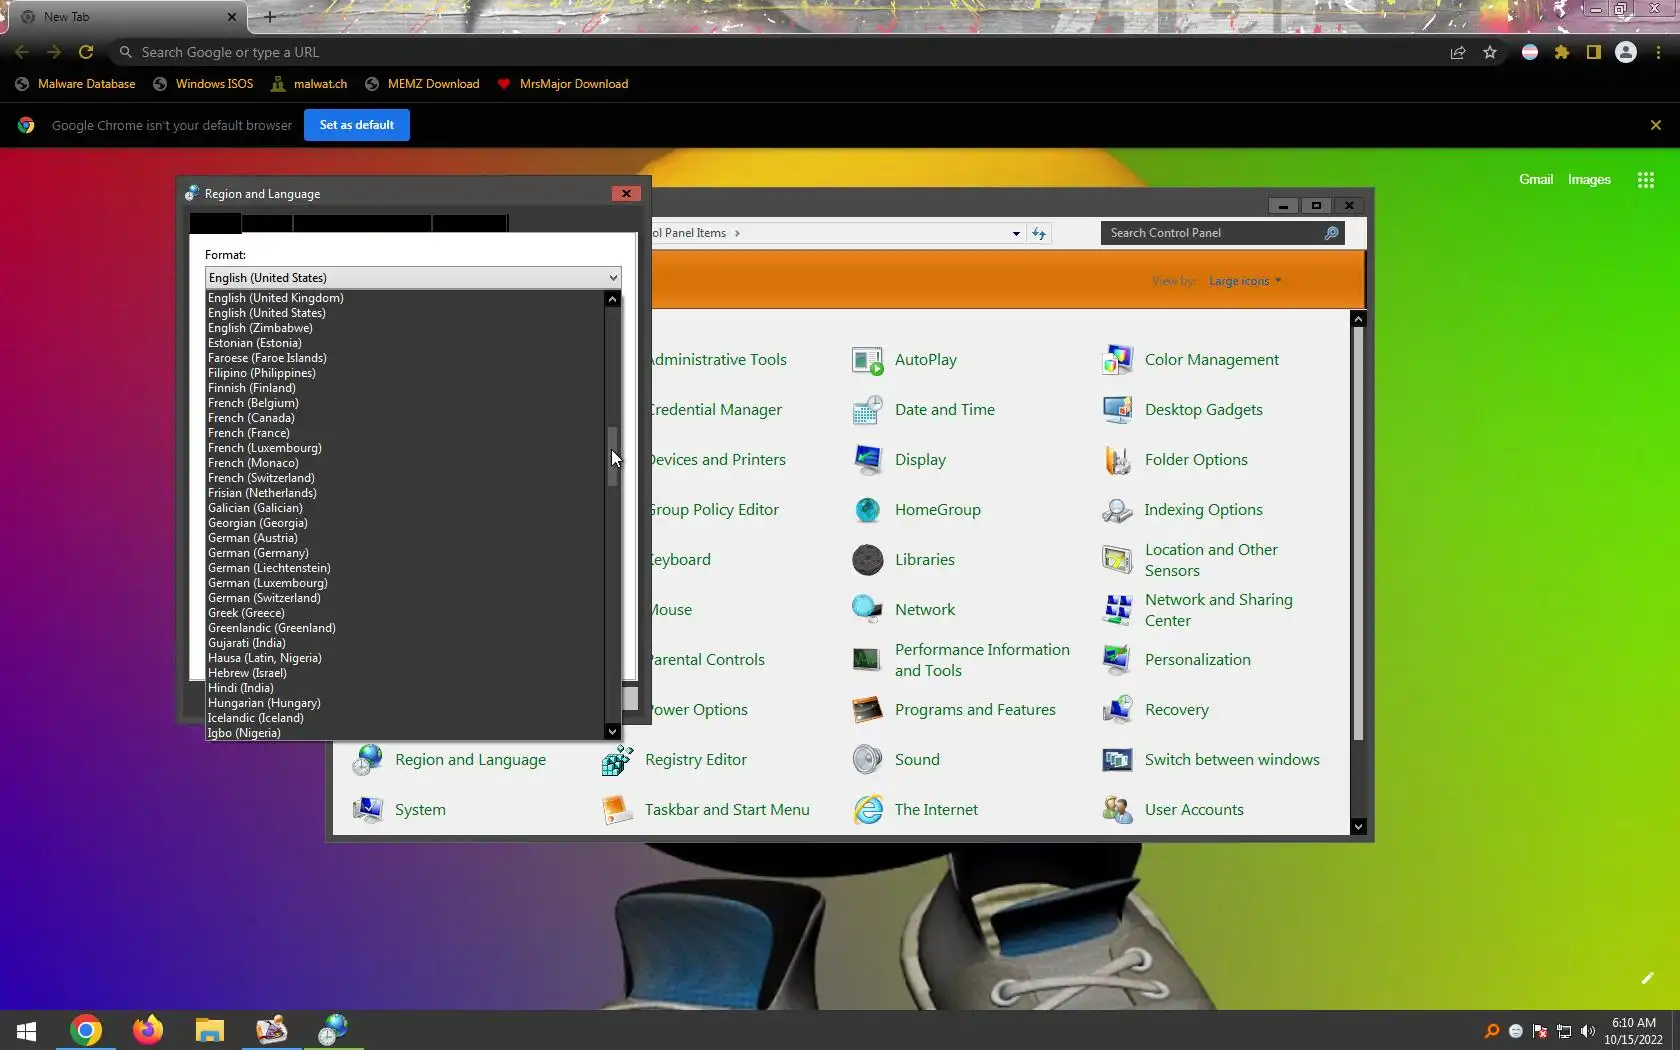This screenshot has height=1050, width=1680.
Task: Click the Control Panel scrollbar down arrow
Action: tap(1358, 827)
